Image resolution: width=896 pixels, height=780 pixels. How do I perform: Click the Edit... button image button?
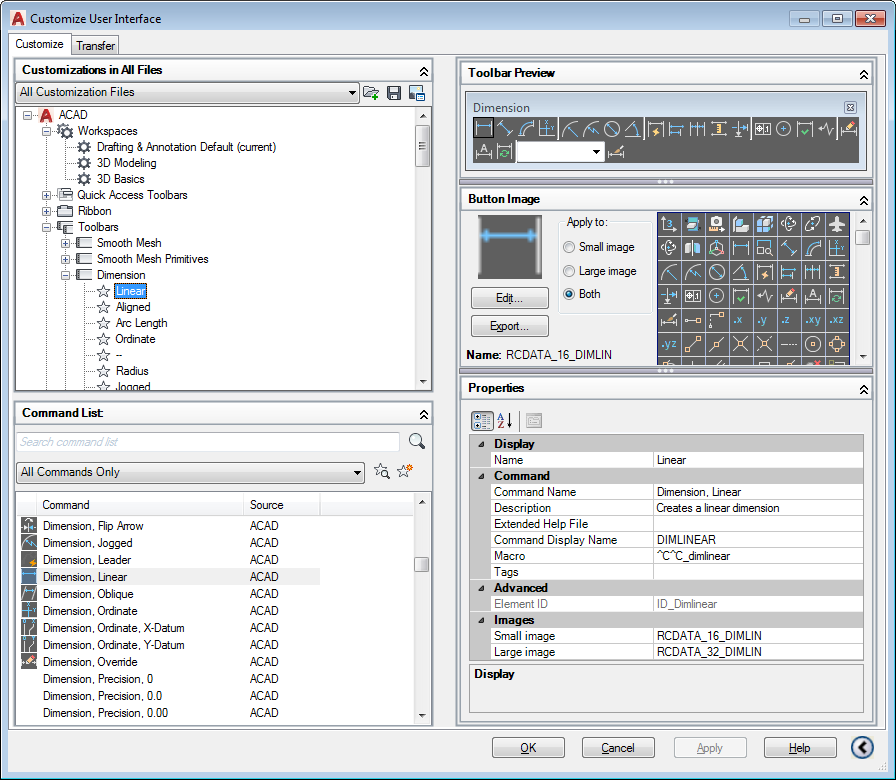pos(510,298)
